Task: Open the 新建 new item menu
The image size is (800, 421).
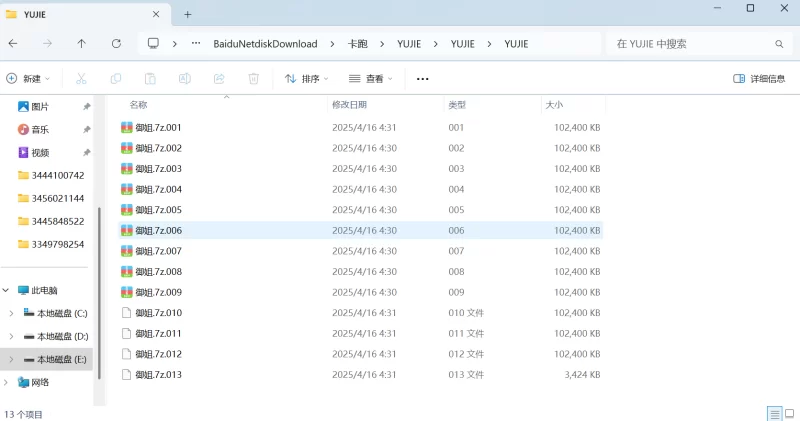Action: [28, 79]
